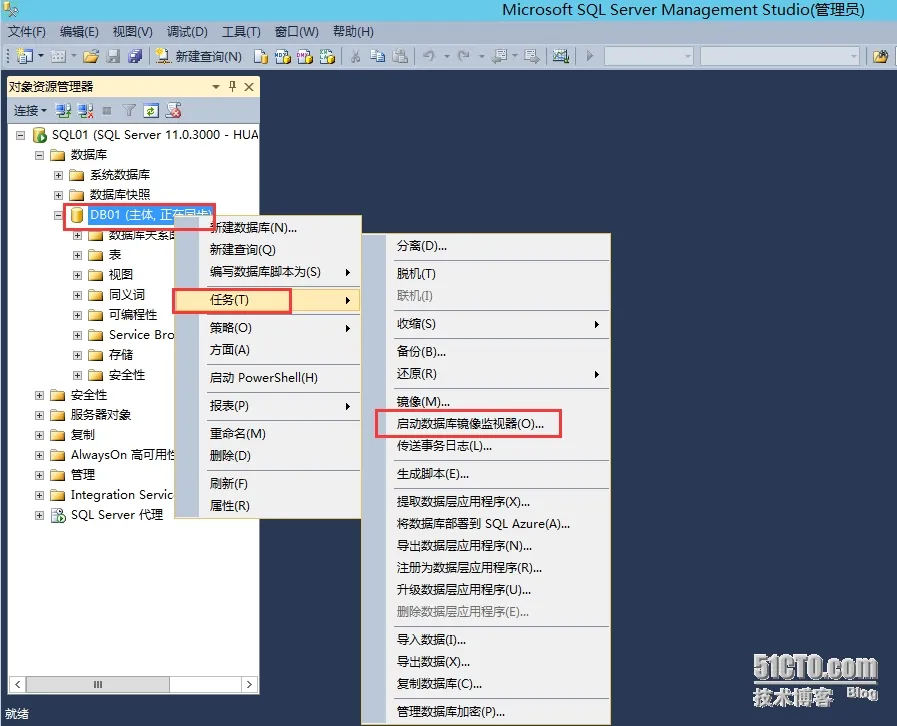The width and height of the screenshot is (897, 726).
Task: Click the XMLA query toolbar icon
Action: pos(327,56)
